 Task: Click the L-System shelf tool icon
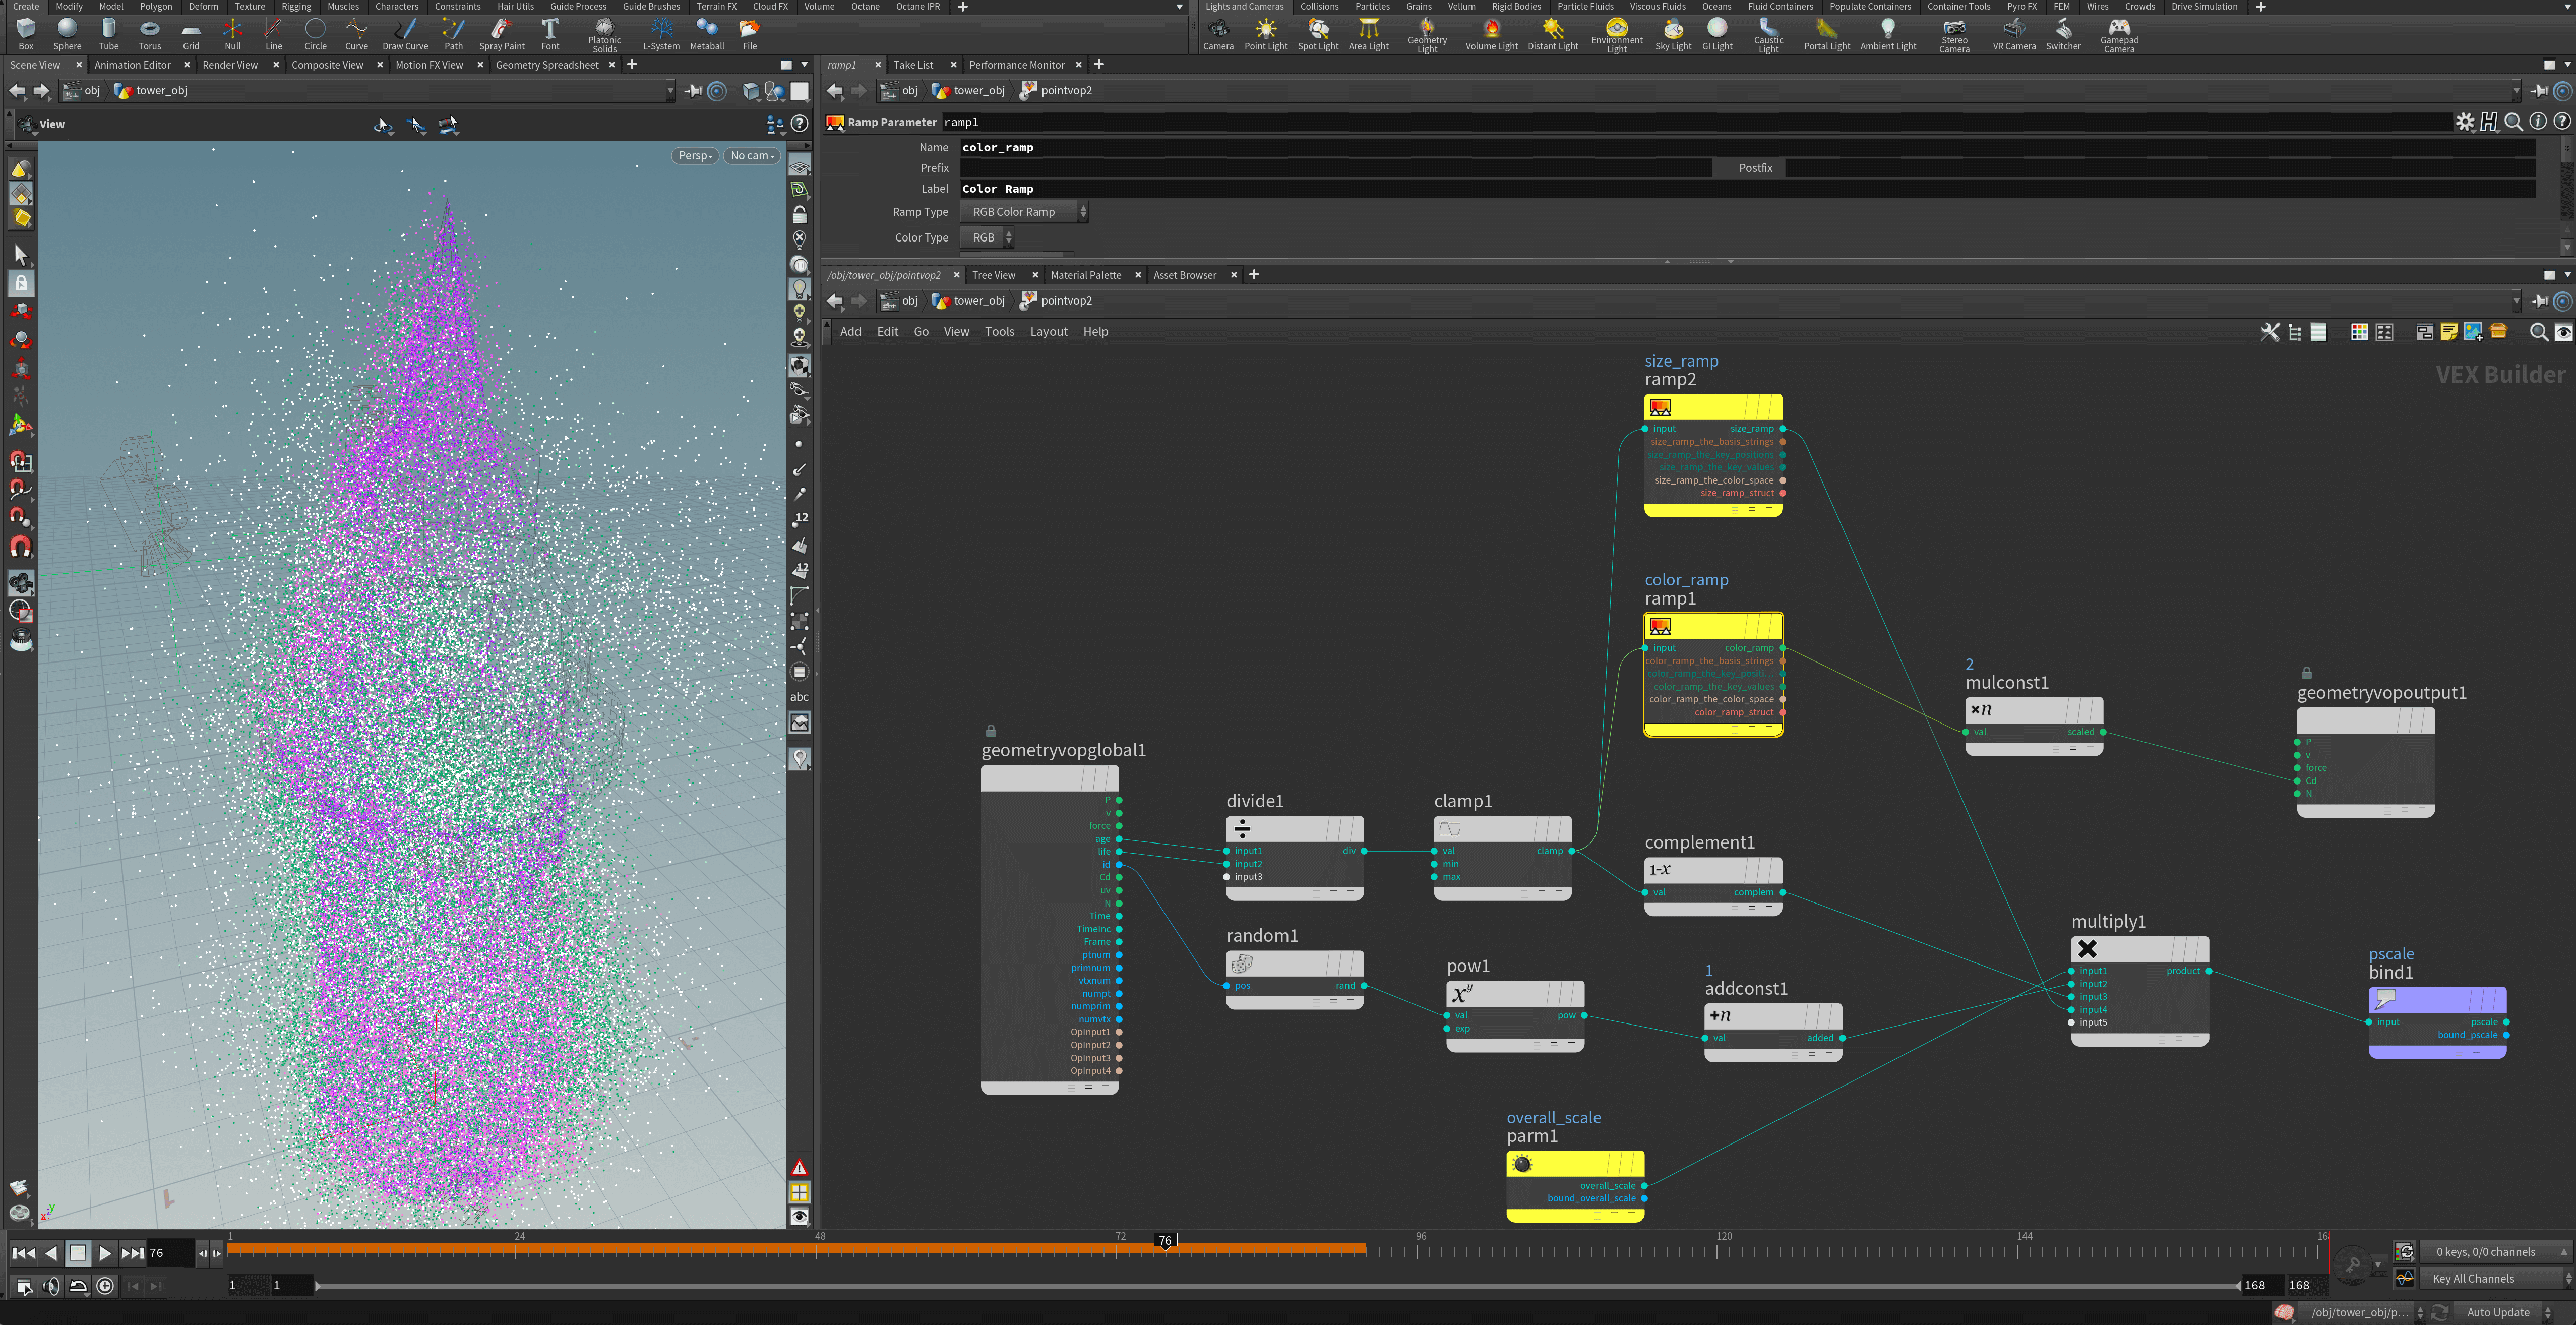[661, 31]
